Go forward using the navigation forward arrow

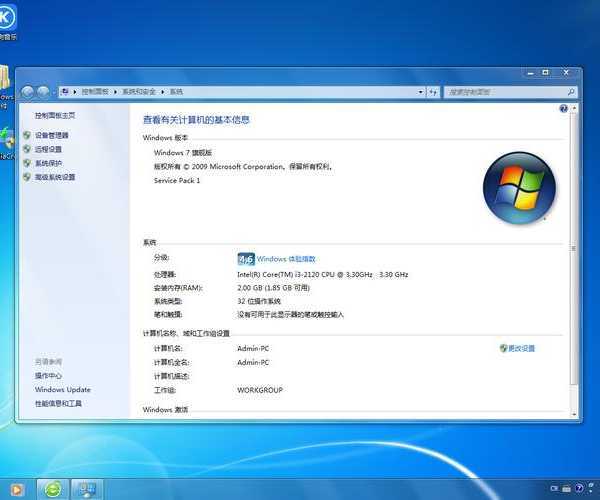[44, 92]
